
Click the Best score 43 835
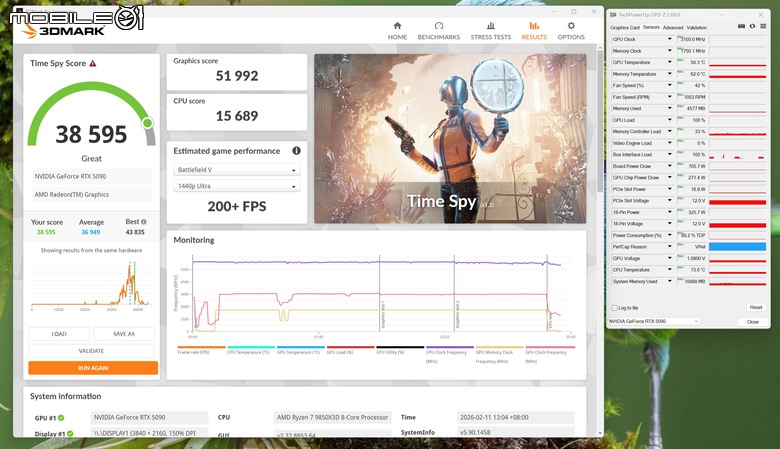135,232
